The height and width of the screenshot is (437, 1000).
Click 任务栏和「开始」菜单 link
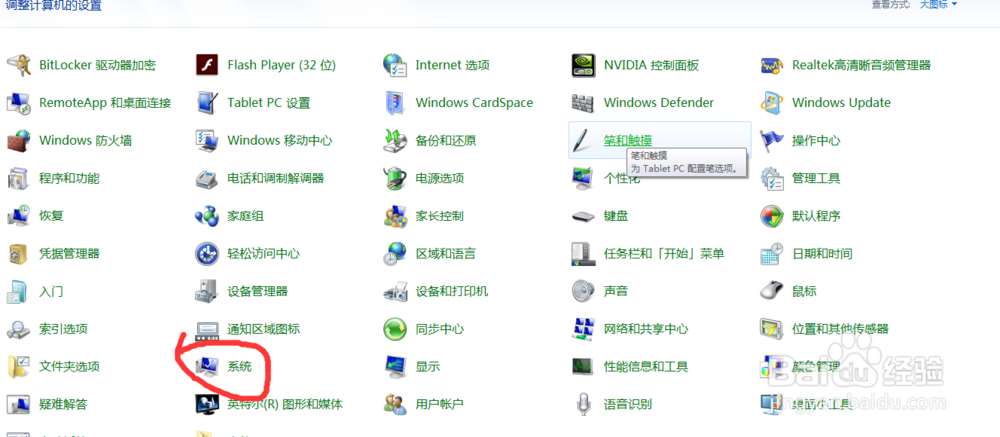click(664, 253)
